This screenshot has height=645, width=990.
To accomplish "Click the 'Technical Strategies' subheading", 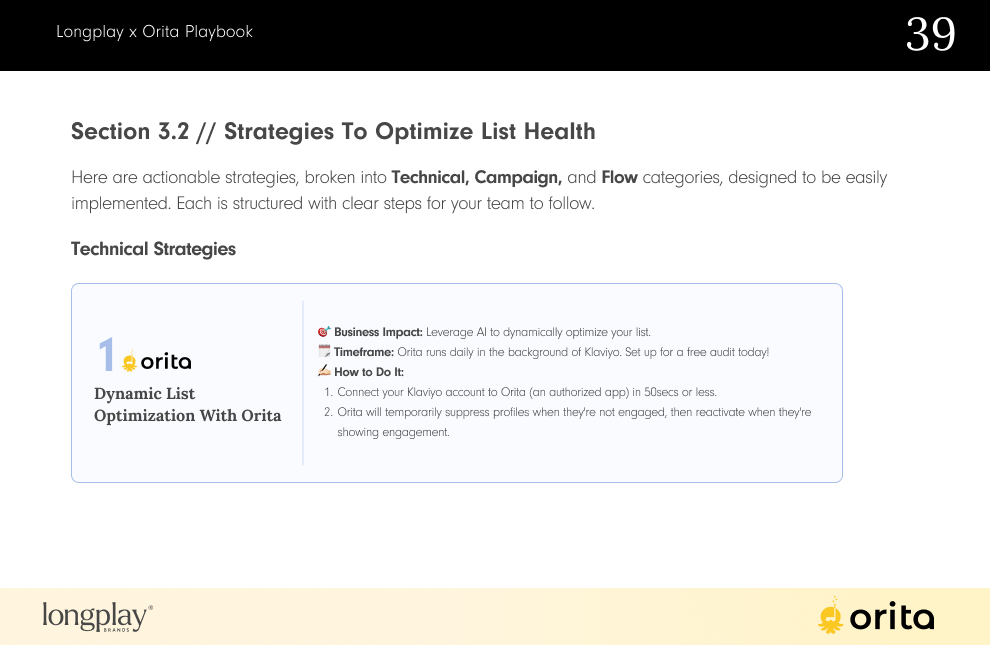I will click(153, 249).
